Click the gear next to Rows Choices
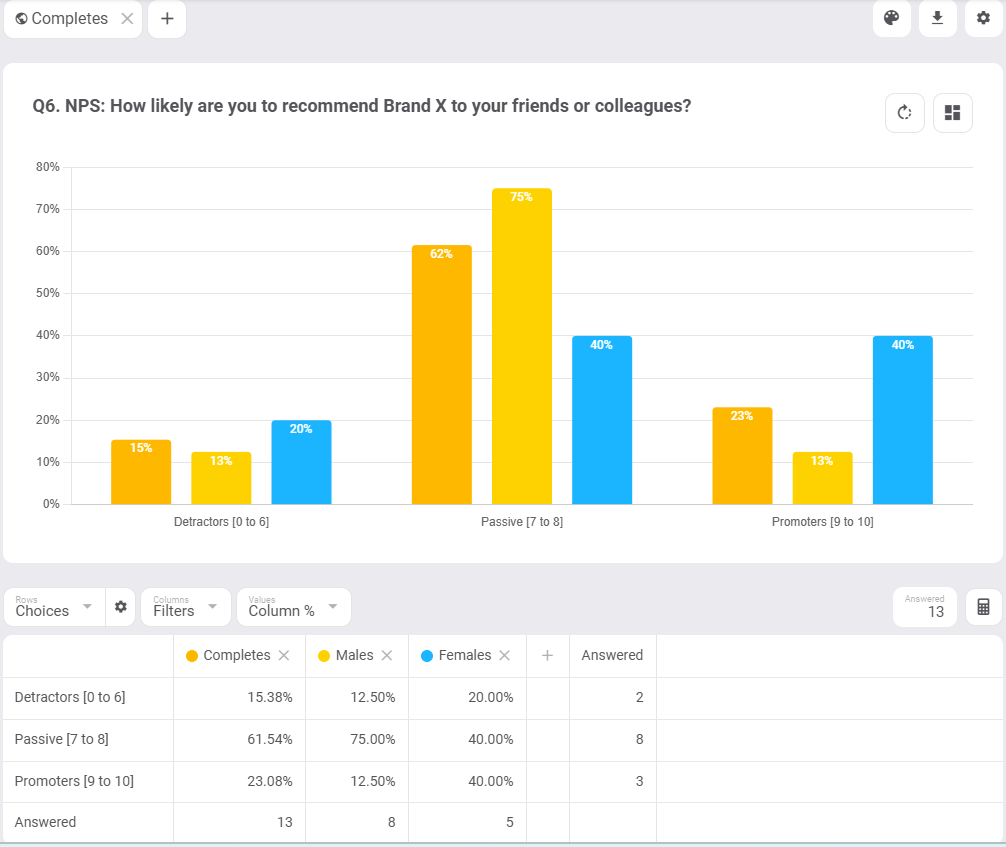The height and width of the screenshot is (847, 1006). pyautogui.click(x=121, y=606)
